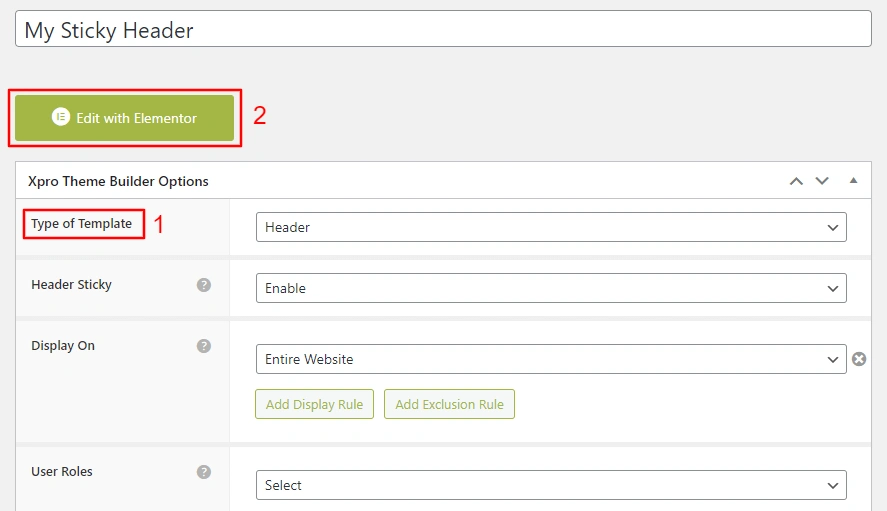Move the Xpro options panel up

point(796,181)
